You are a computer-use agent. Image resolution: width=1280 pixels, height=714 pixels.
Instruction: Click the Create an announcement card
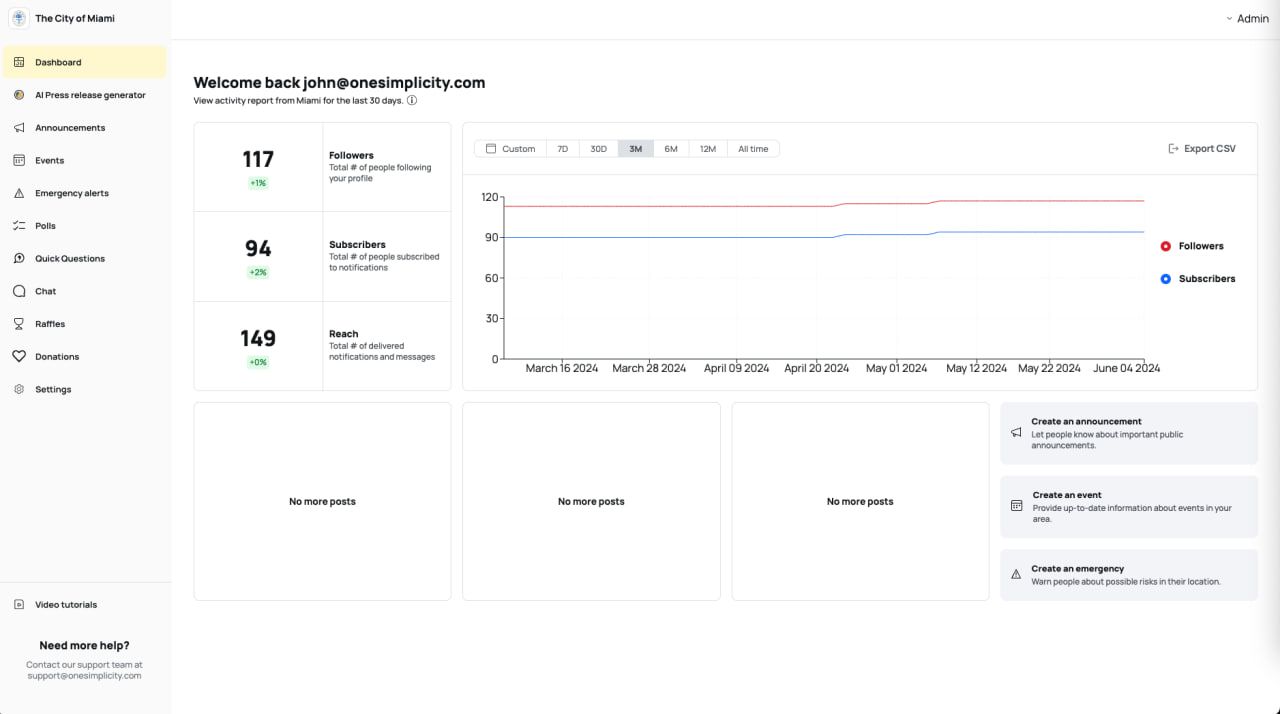(1128, 433)
